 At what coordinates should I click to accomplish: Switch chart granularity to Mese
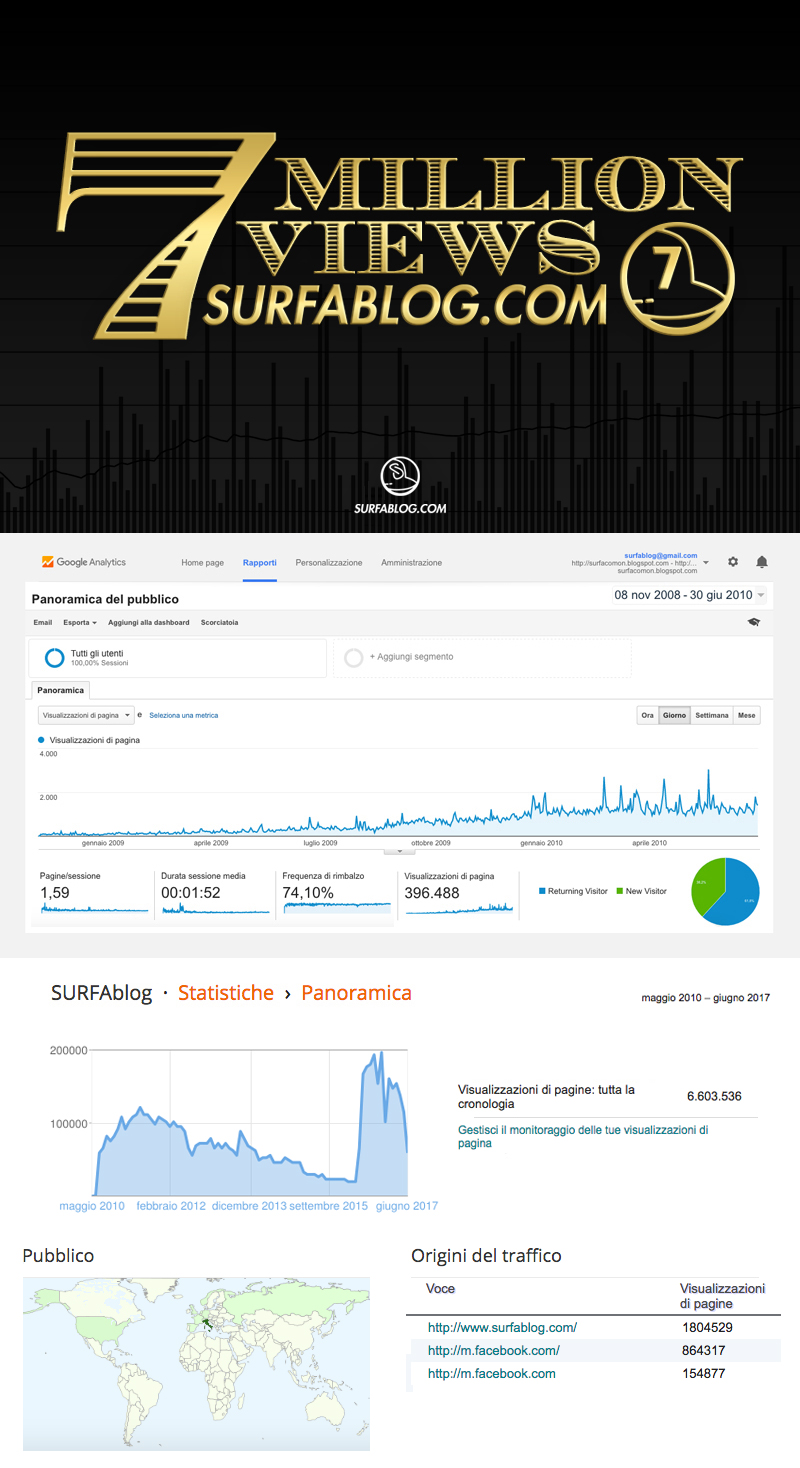746,715
